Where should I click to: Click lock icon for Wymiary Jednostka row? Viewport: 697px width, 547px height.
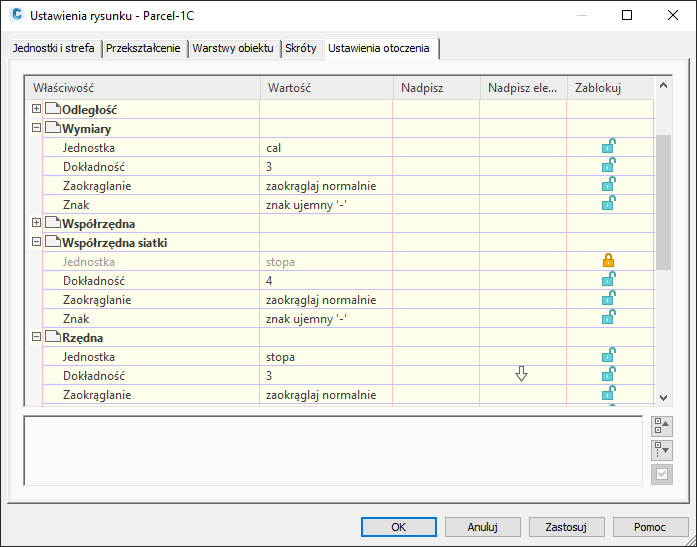(x=608, y=147)
